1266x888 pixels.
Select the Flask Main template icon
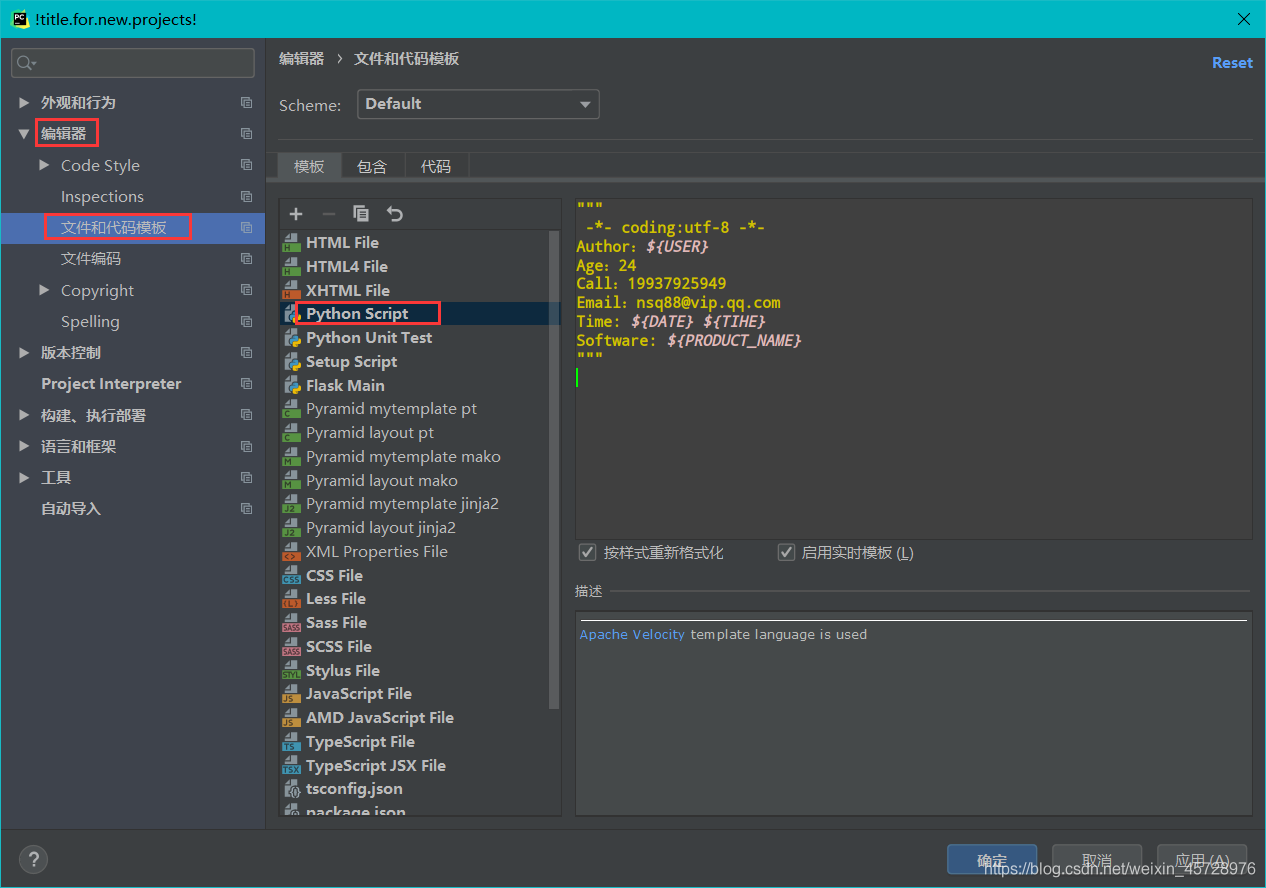(292, 386)
